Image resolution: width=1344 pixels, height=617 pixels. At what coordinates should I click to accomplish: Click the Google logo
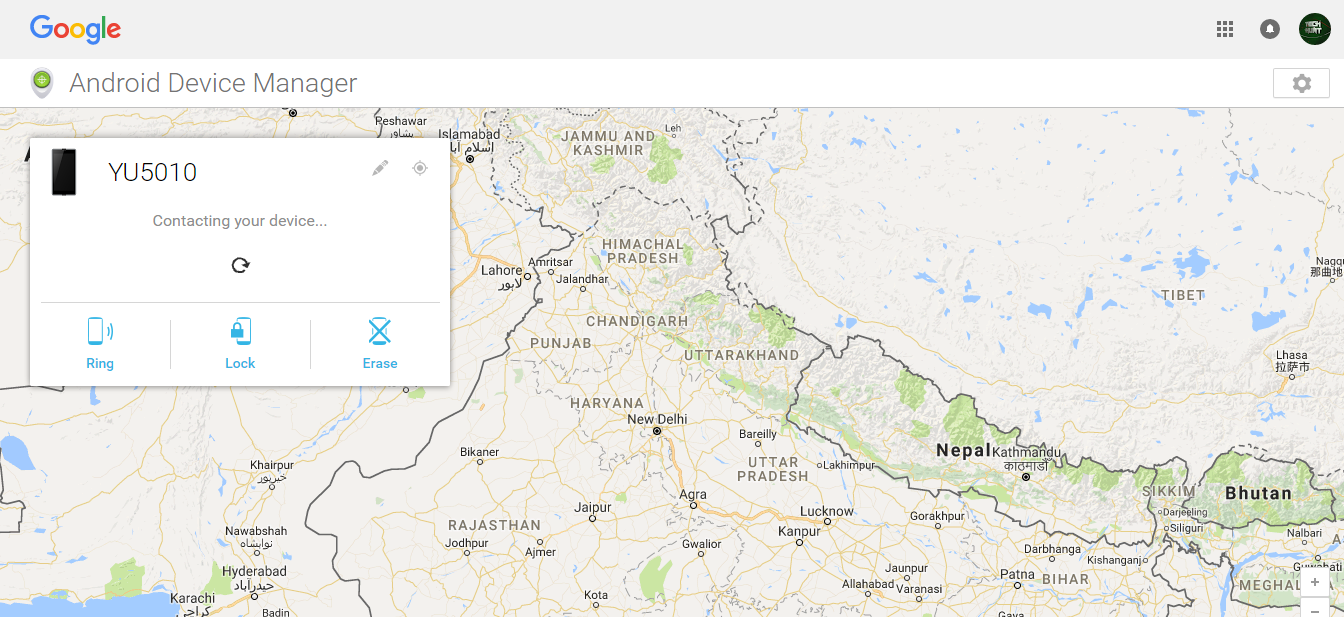(x=75, y=29)
